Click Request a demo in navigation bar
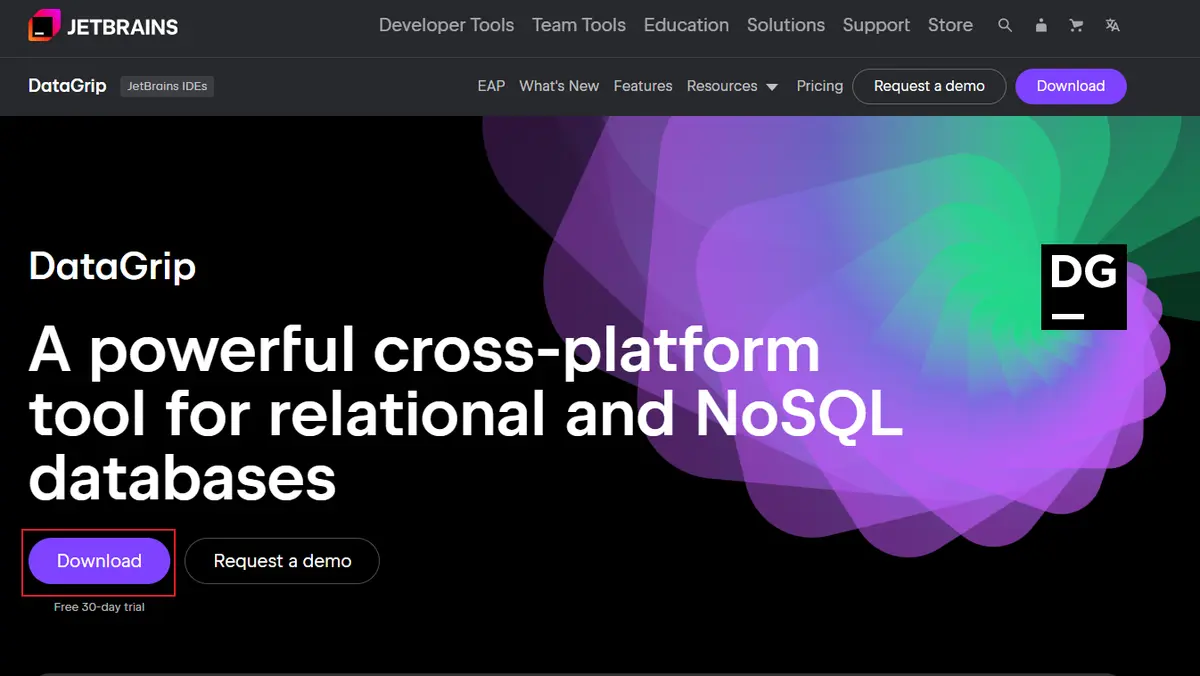This screenshot has height=676, width=1200. [929, 86]
